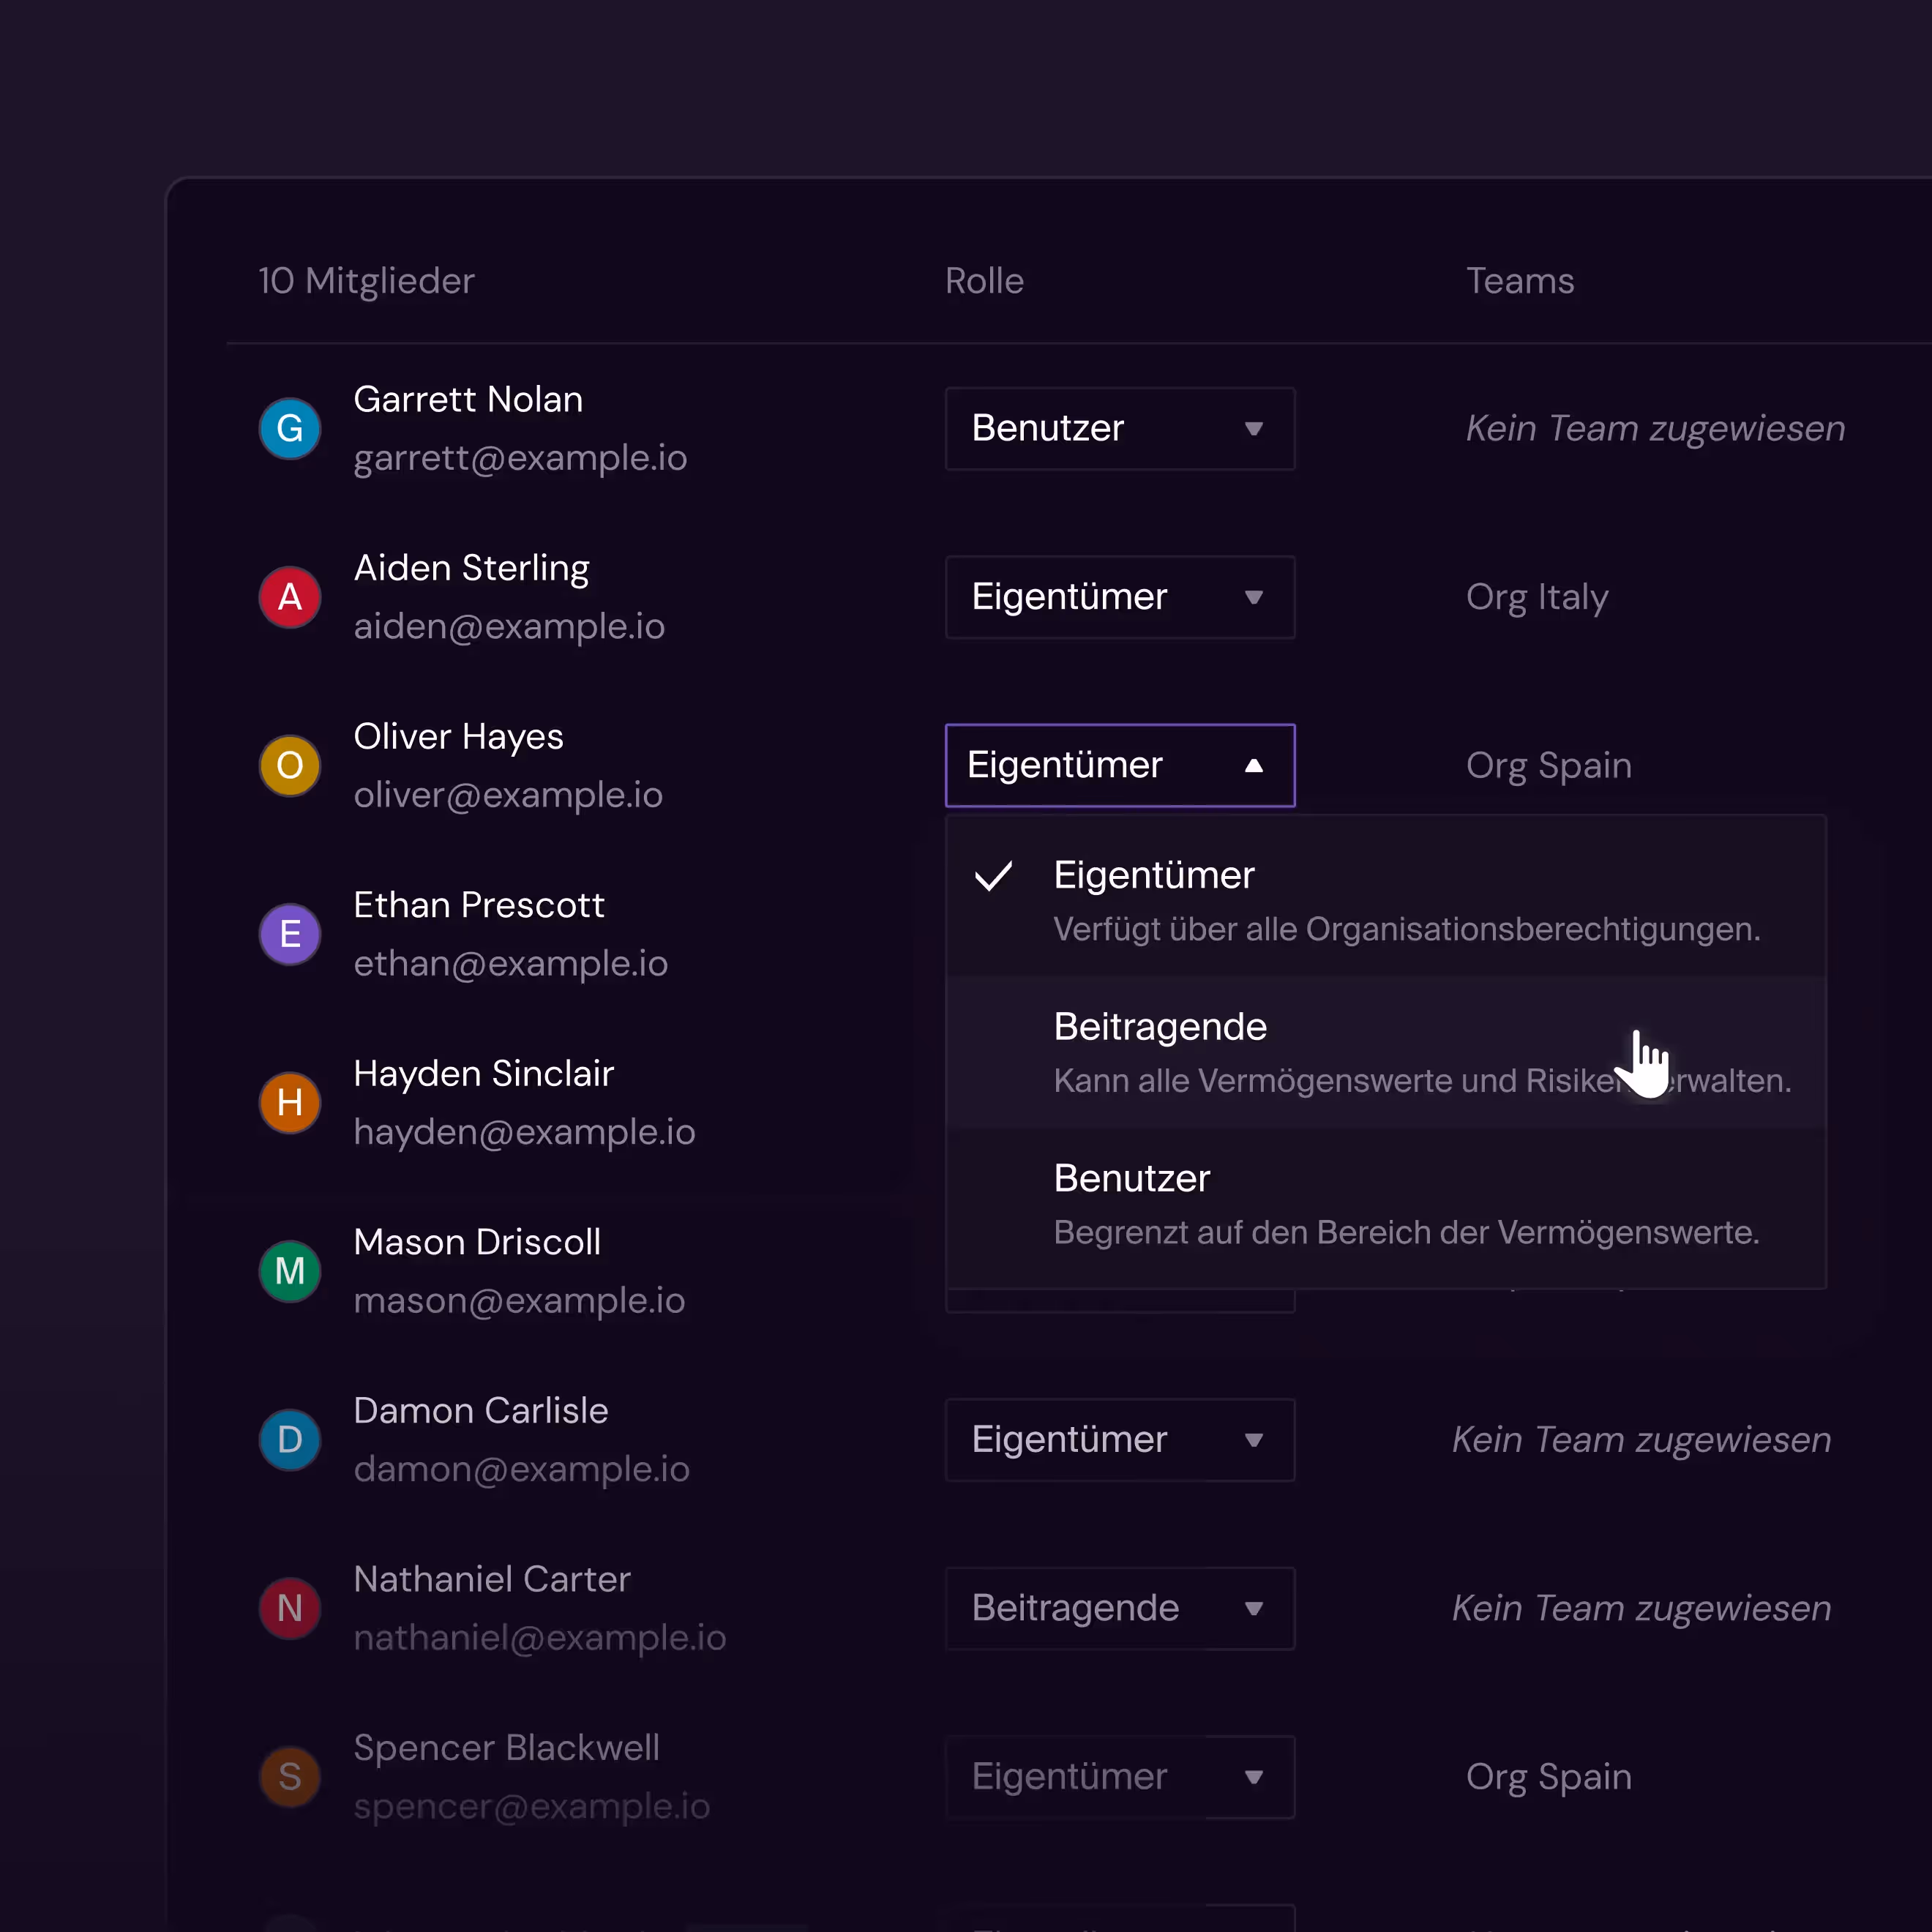Open Nathaniel Carter's Beitragende role dropdown
The width and height of the screenshot is (1932, 1932).
coord(1119,1608)
